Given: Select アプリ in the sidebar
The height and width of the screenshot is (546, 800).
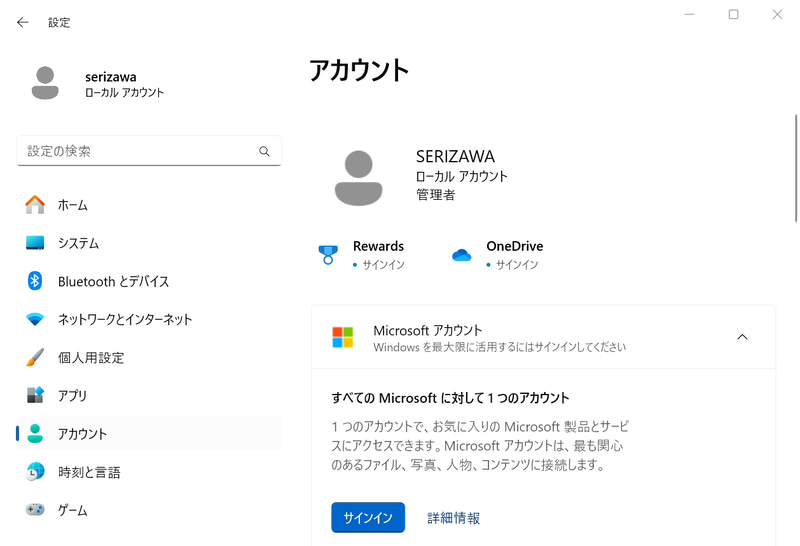Looking at the screenshot, I should pyautogui.click(x=149, y=395).
